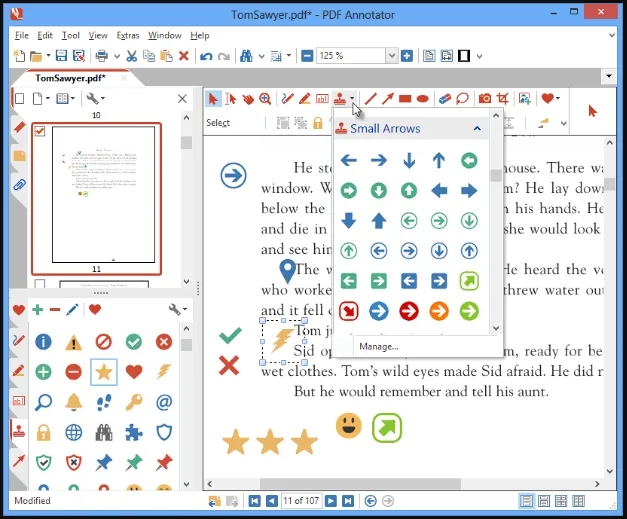The width and height of the screenshot is (627, 519).
Task: Click the binoculars Find icon
Action: 246,56
